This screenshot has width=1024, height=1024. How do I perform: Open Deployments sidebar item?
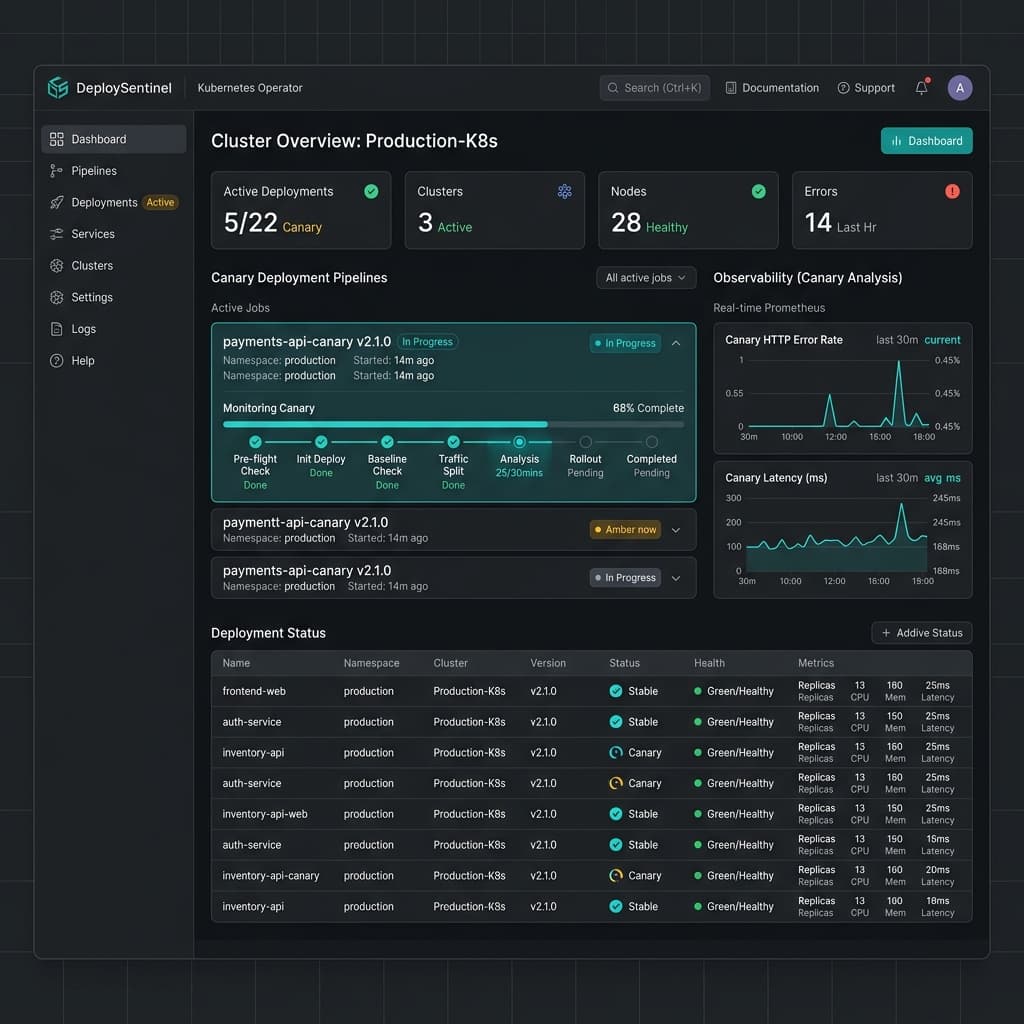[x=114, y=202]
